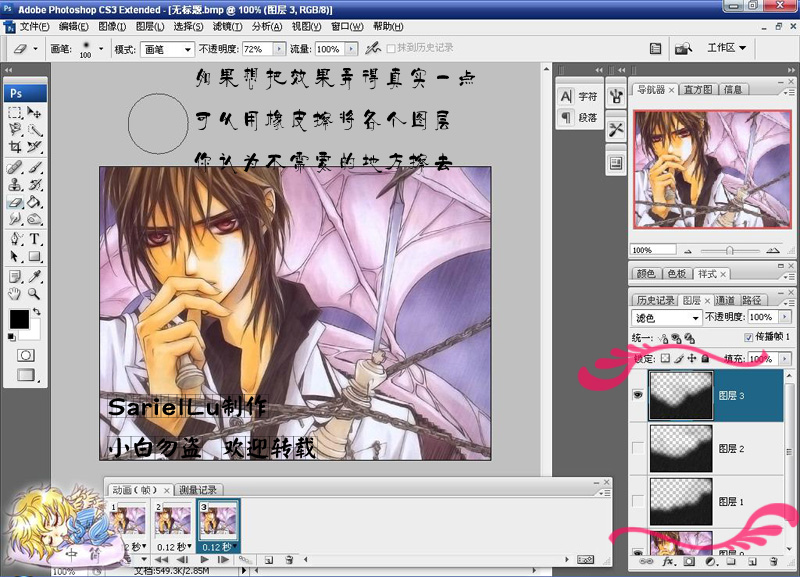Toggle lock position
800x577 pixels.
[x=692, y=359]
